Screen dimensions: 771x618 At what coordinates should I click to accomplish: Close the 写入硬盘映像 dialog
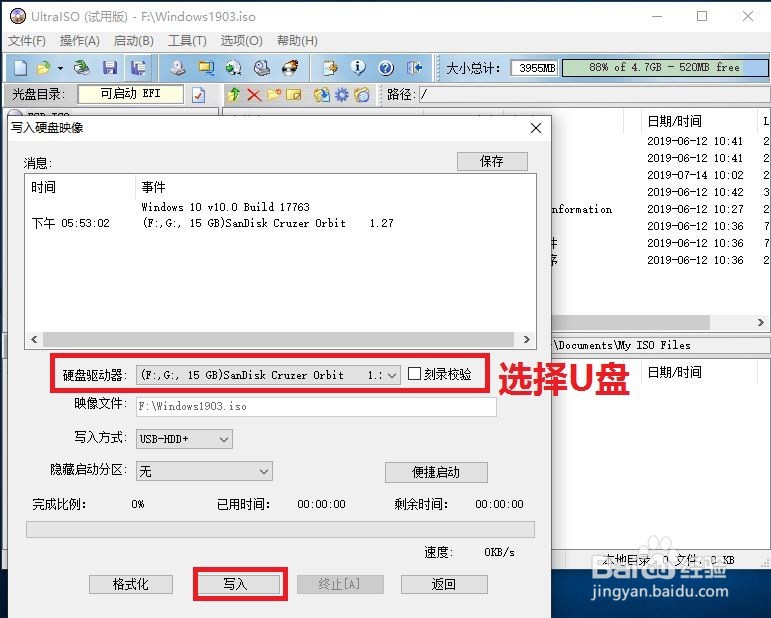click(536, 128)
